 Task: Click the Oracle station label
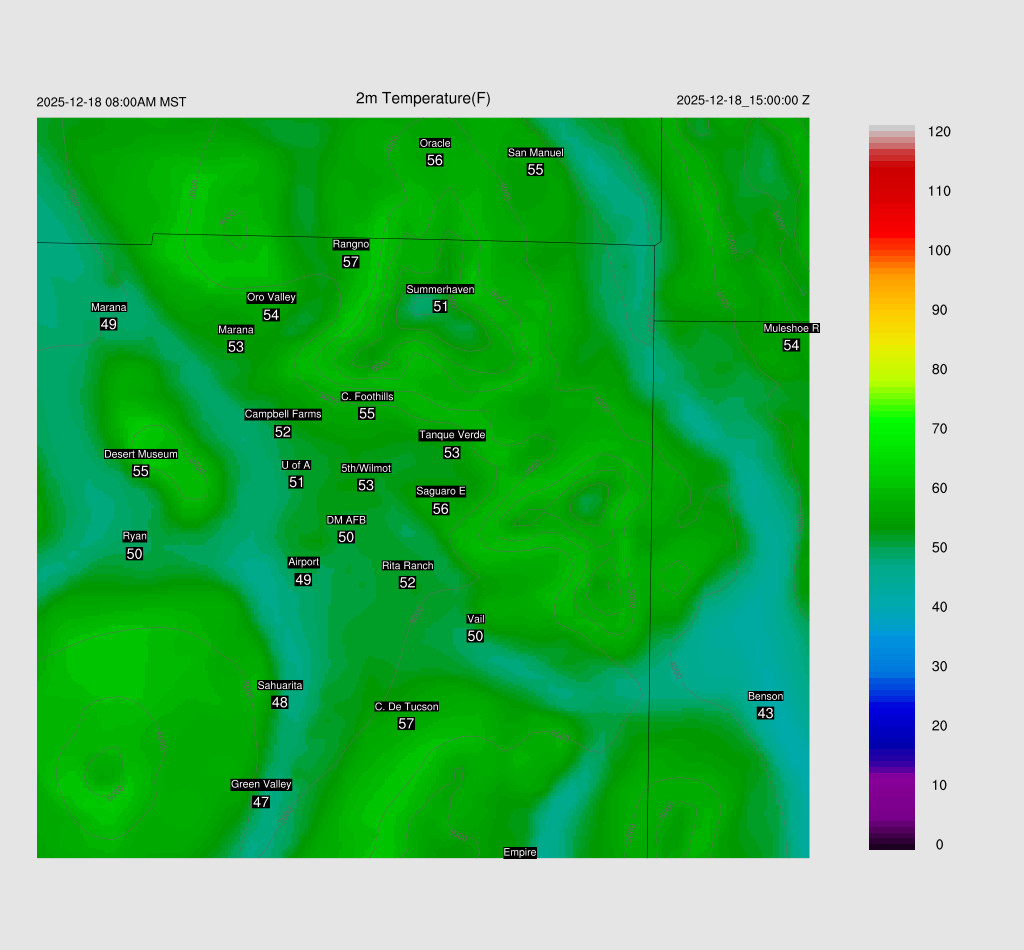pos(435,143)
